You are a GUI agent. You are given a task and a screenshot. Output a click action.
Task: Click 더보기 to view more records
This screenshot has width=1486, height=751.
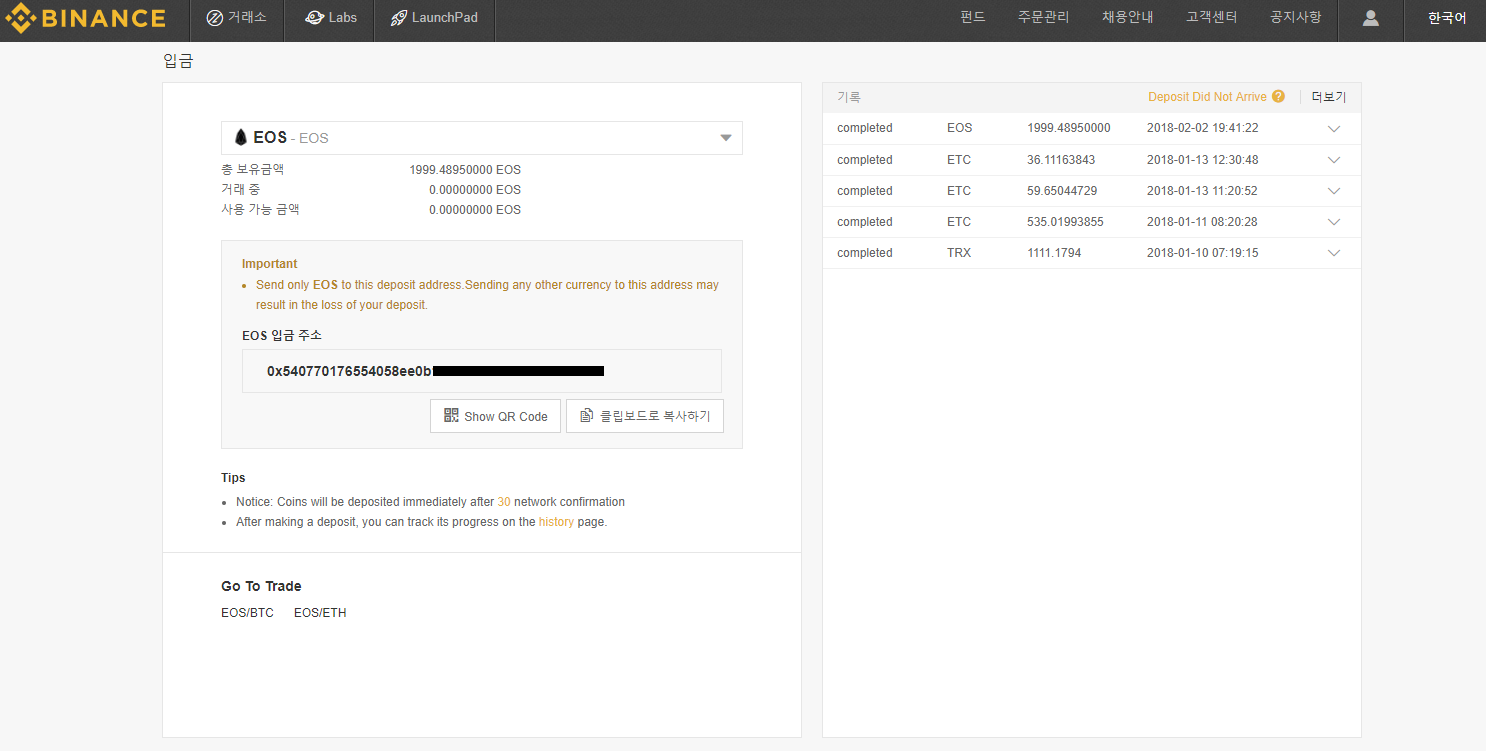coord(1329,97)
